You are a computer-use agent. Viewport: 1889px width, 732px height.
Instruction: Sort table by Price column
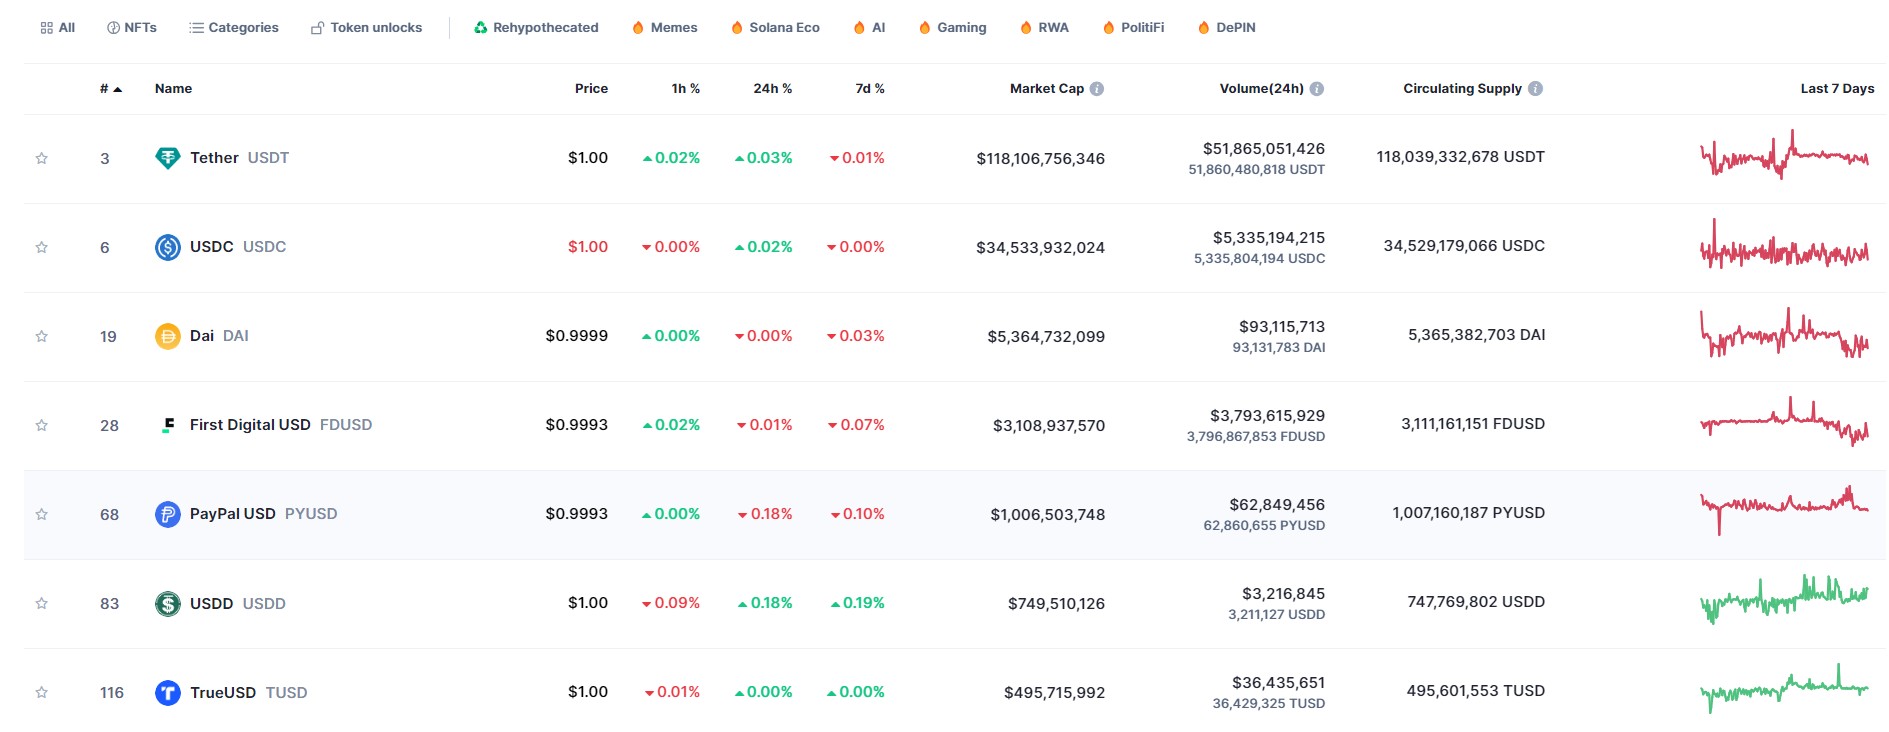pyautogui.click(x=591, y=89)
